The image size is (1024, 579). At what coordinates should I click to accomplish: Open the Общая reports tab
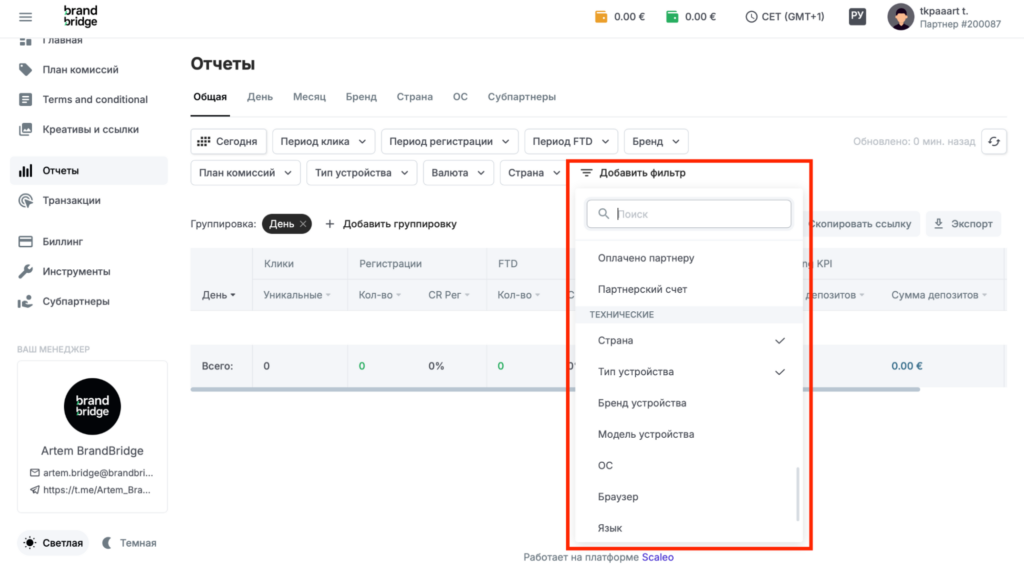[210, 97]
